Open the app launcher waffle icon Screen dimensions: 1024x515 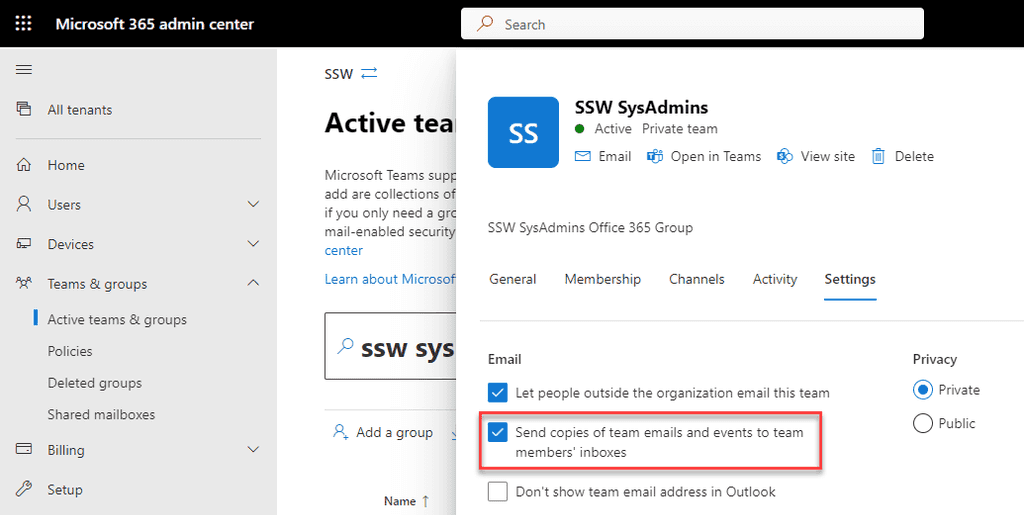click(x=23, y=24)
